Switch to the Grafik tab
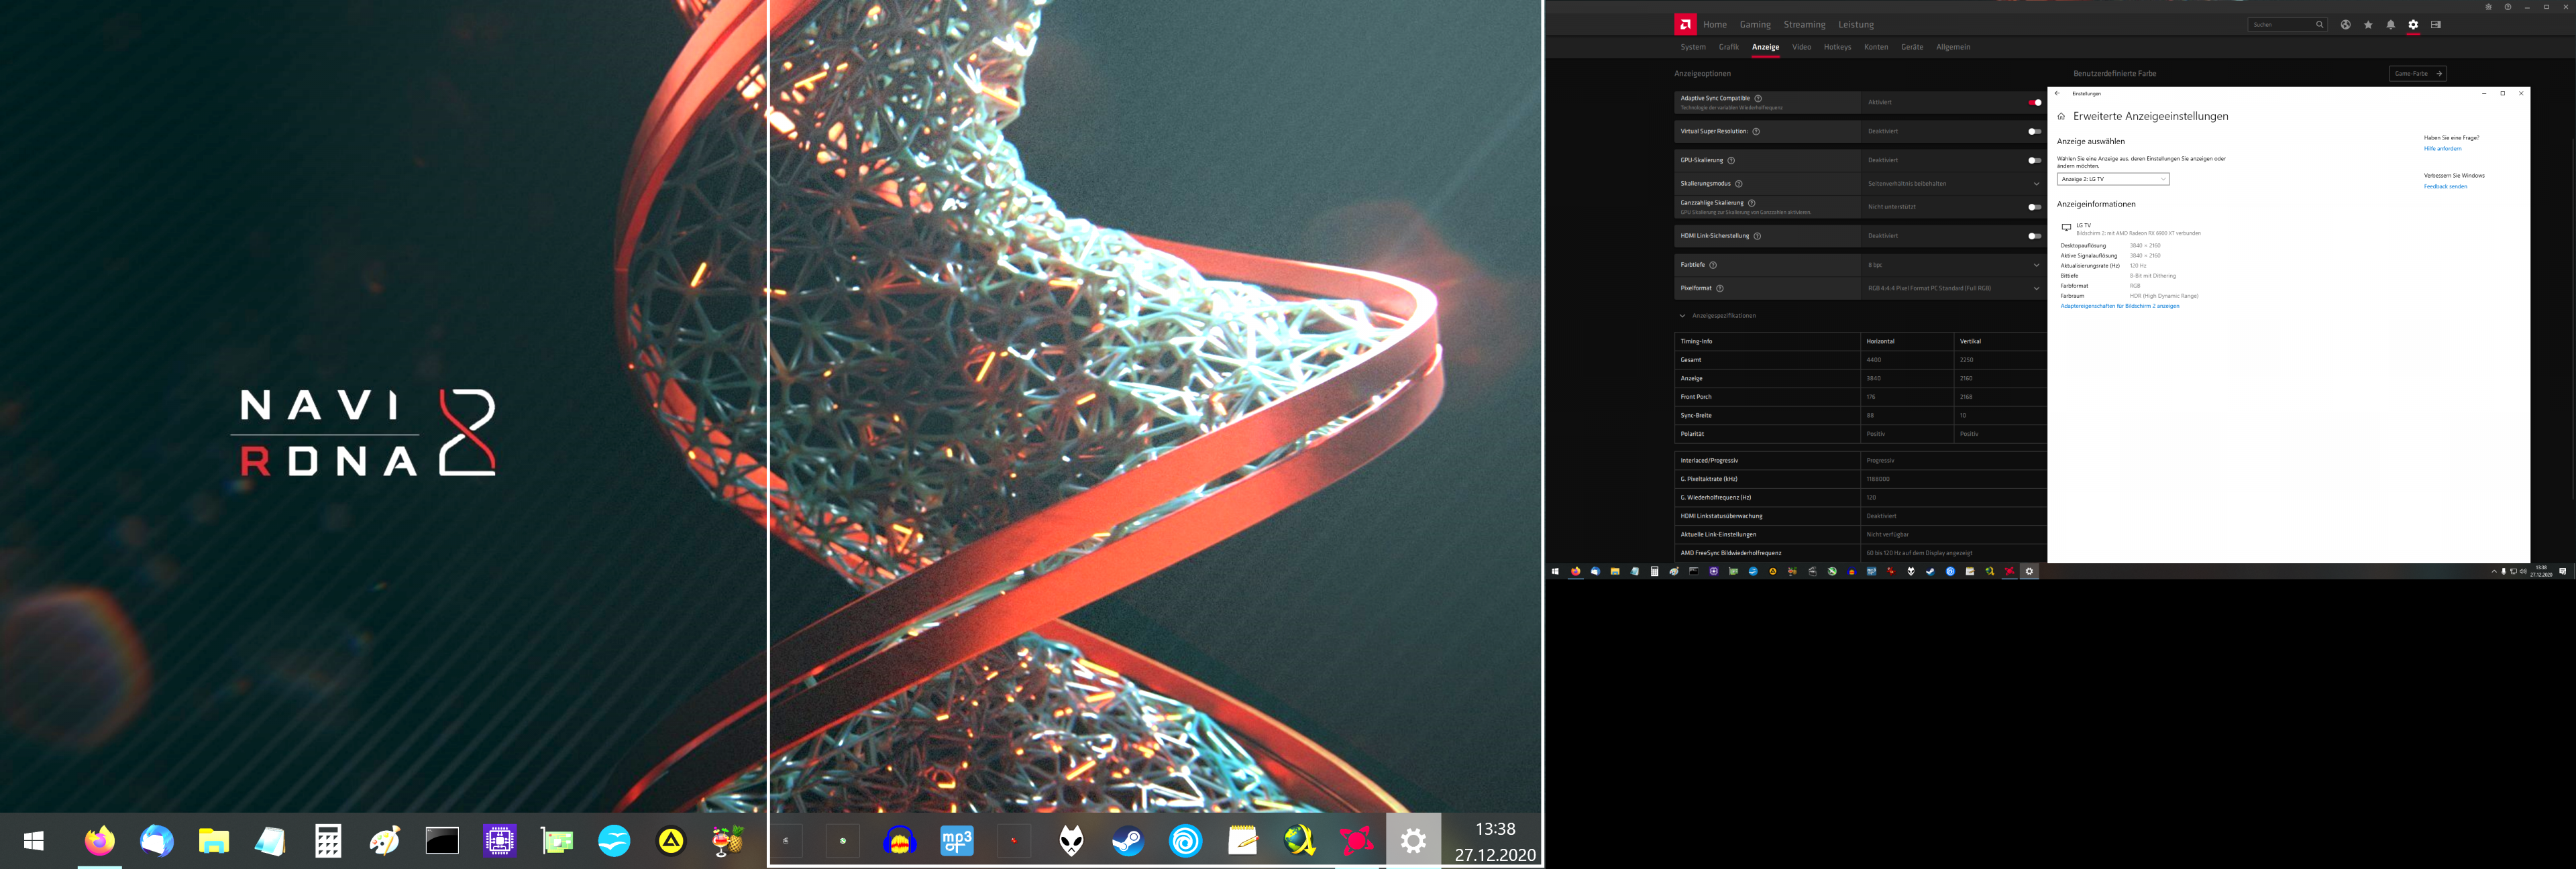 1728,47
